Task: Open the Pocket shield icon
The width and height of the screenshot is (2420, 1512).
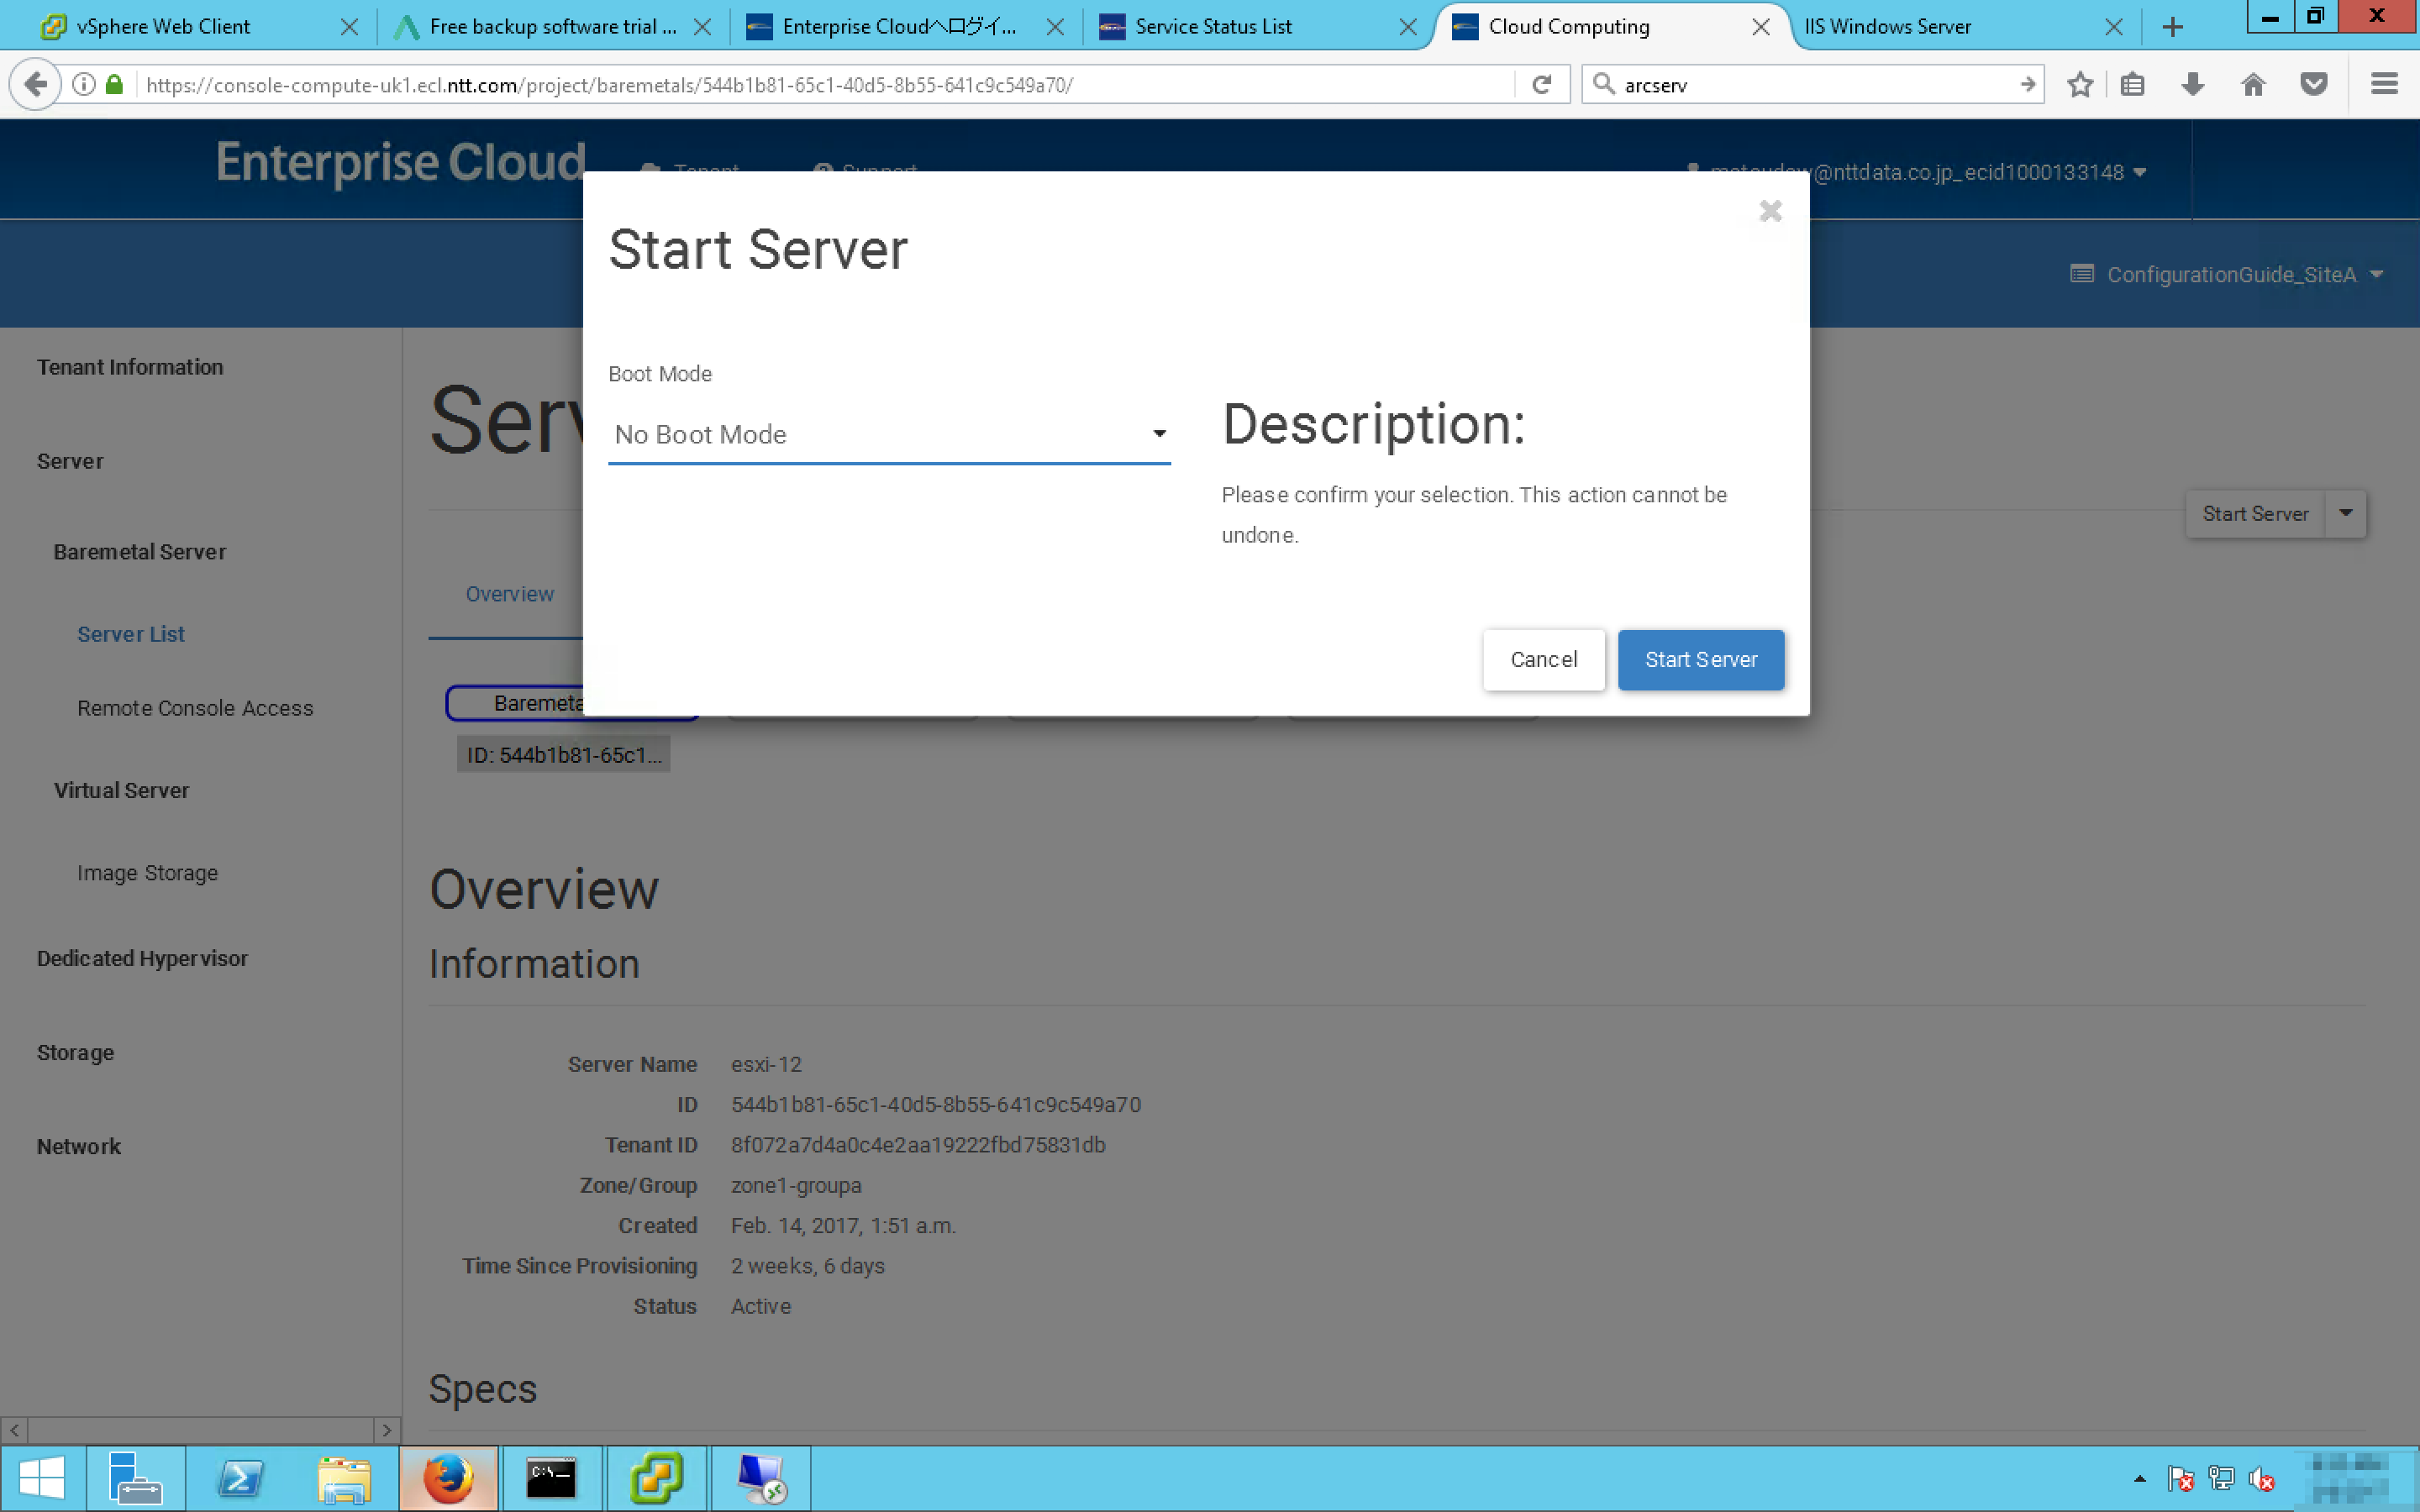Action: [x=2313, y=85]
